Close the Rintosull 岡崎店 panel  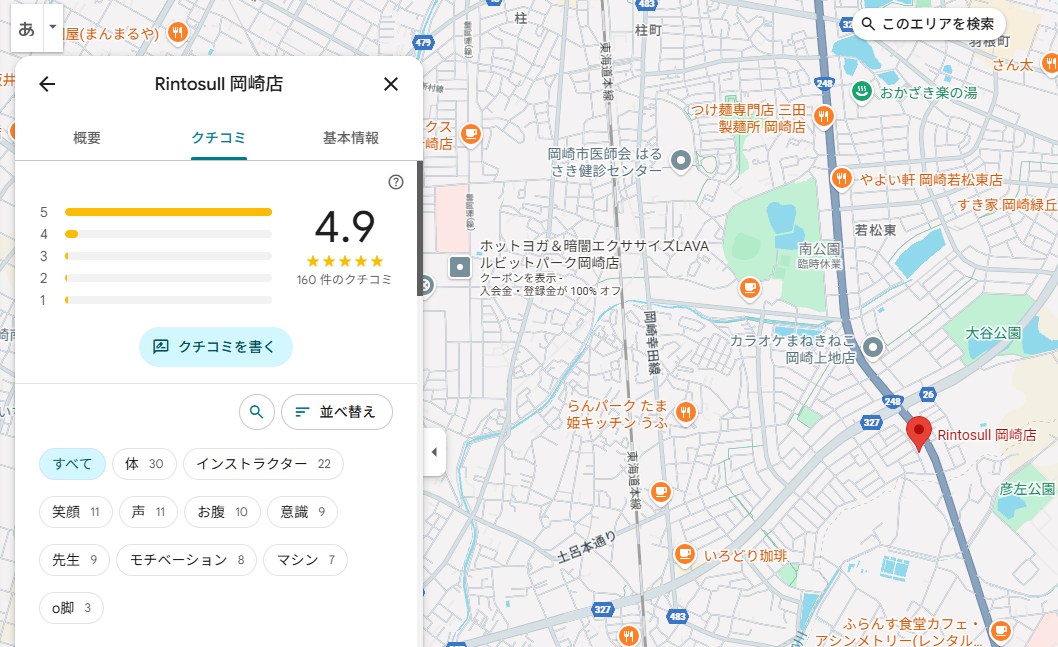tap(391, 84)
